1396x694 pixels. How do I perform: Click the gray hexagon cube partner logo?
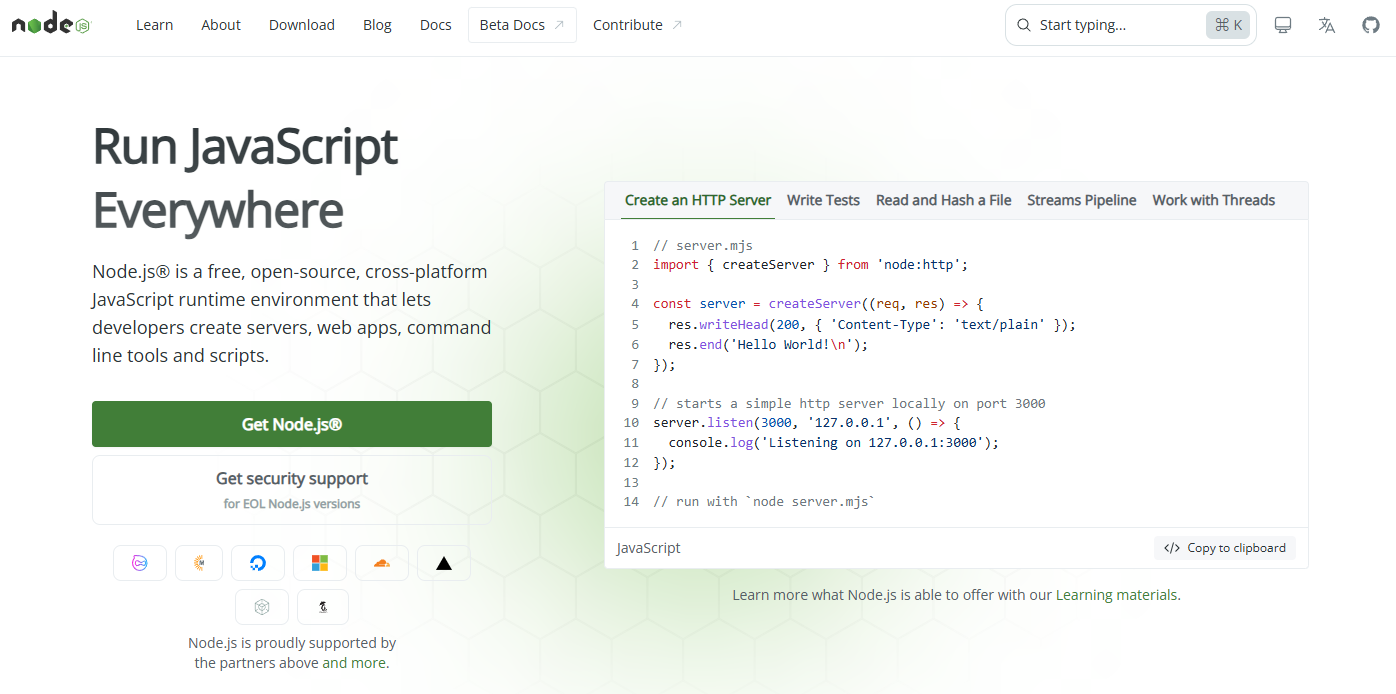pos(262,607)
